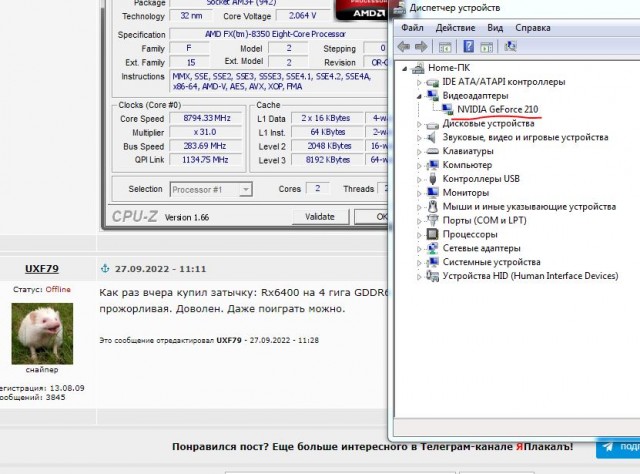Expand the Порты (COM и LPT) node
The image size is (640, 474).
click(419, 221)
